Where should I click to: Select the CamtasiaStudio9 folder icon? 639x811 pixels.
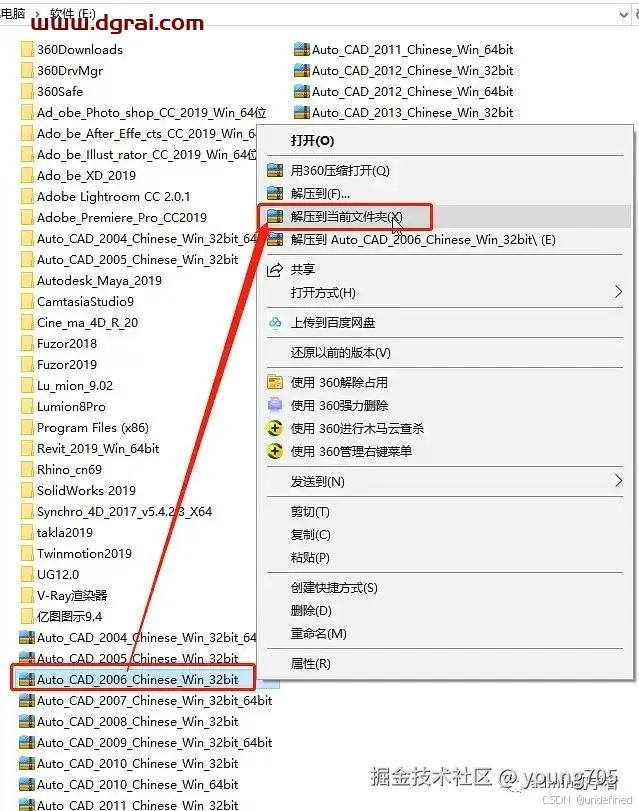click(x=27, y=302)
